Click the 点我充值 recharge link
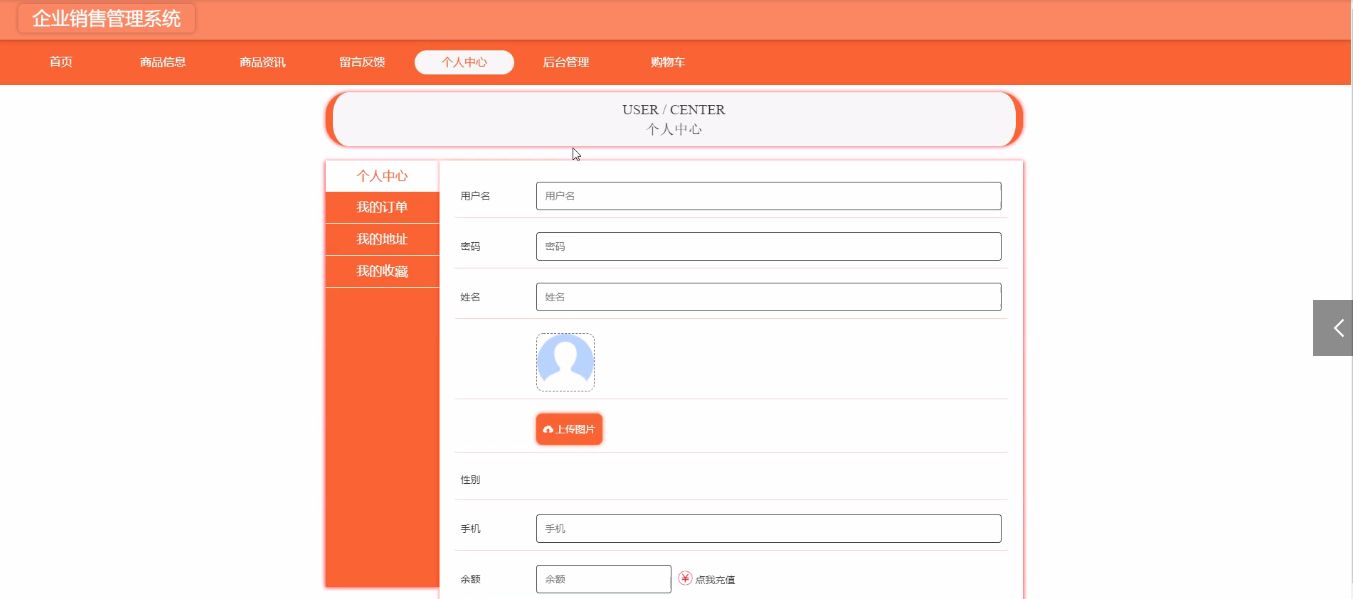 point(715,580)
